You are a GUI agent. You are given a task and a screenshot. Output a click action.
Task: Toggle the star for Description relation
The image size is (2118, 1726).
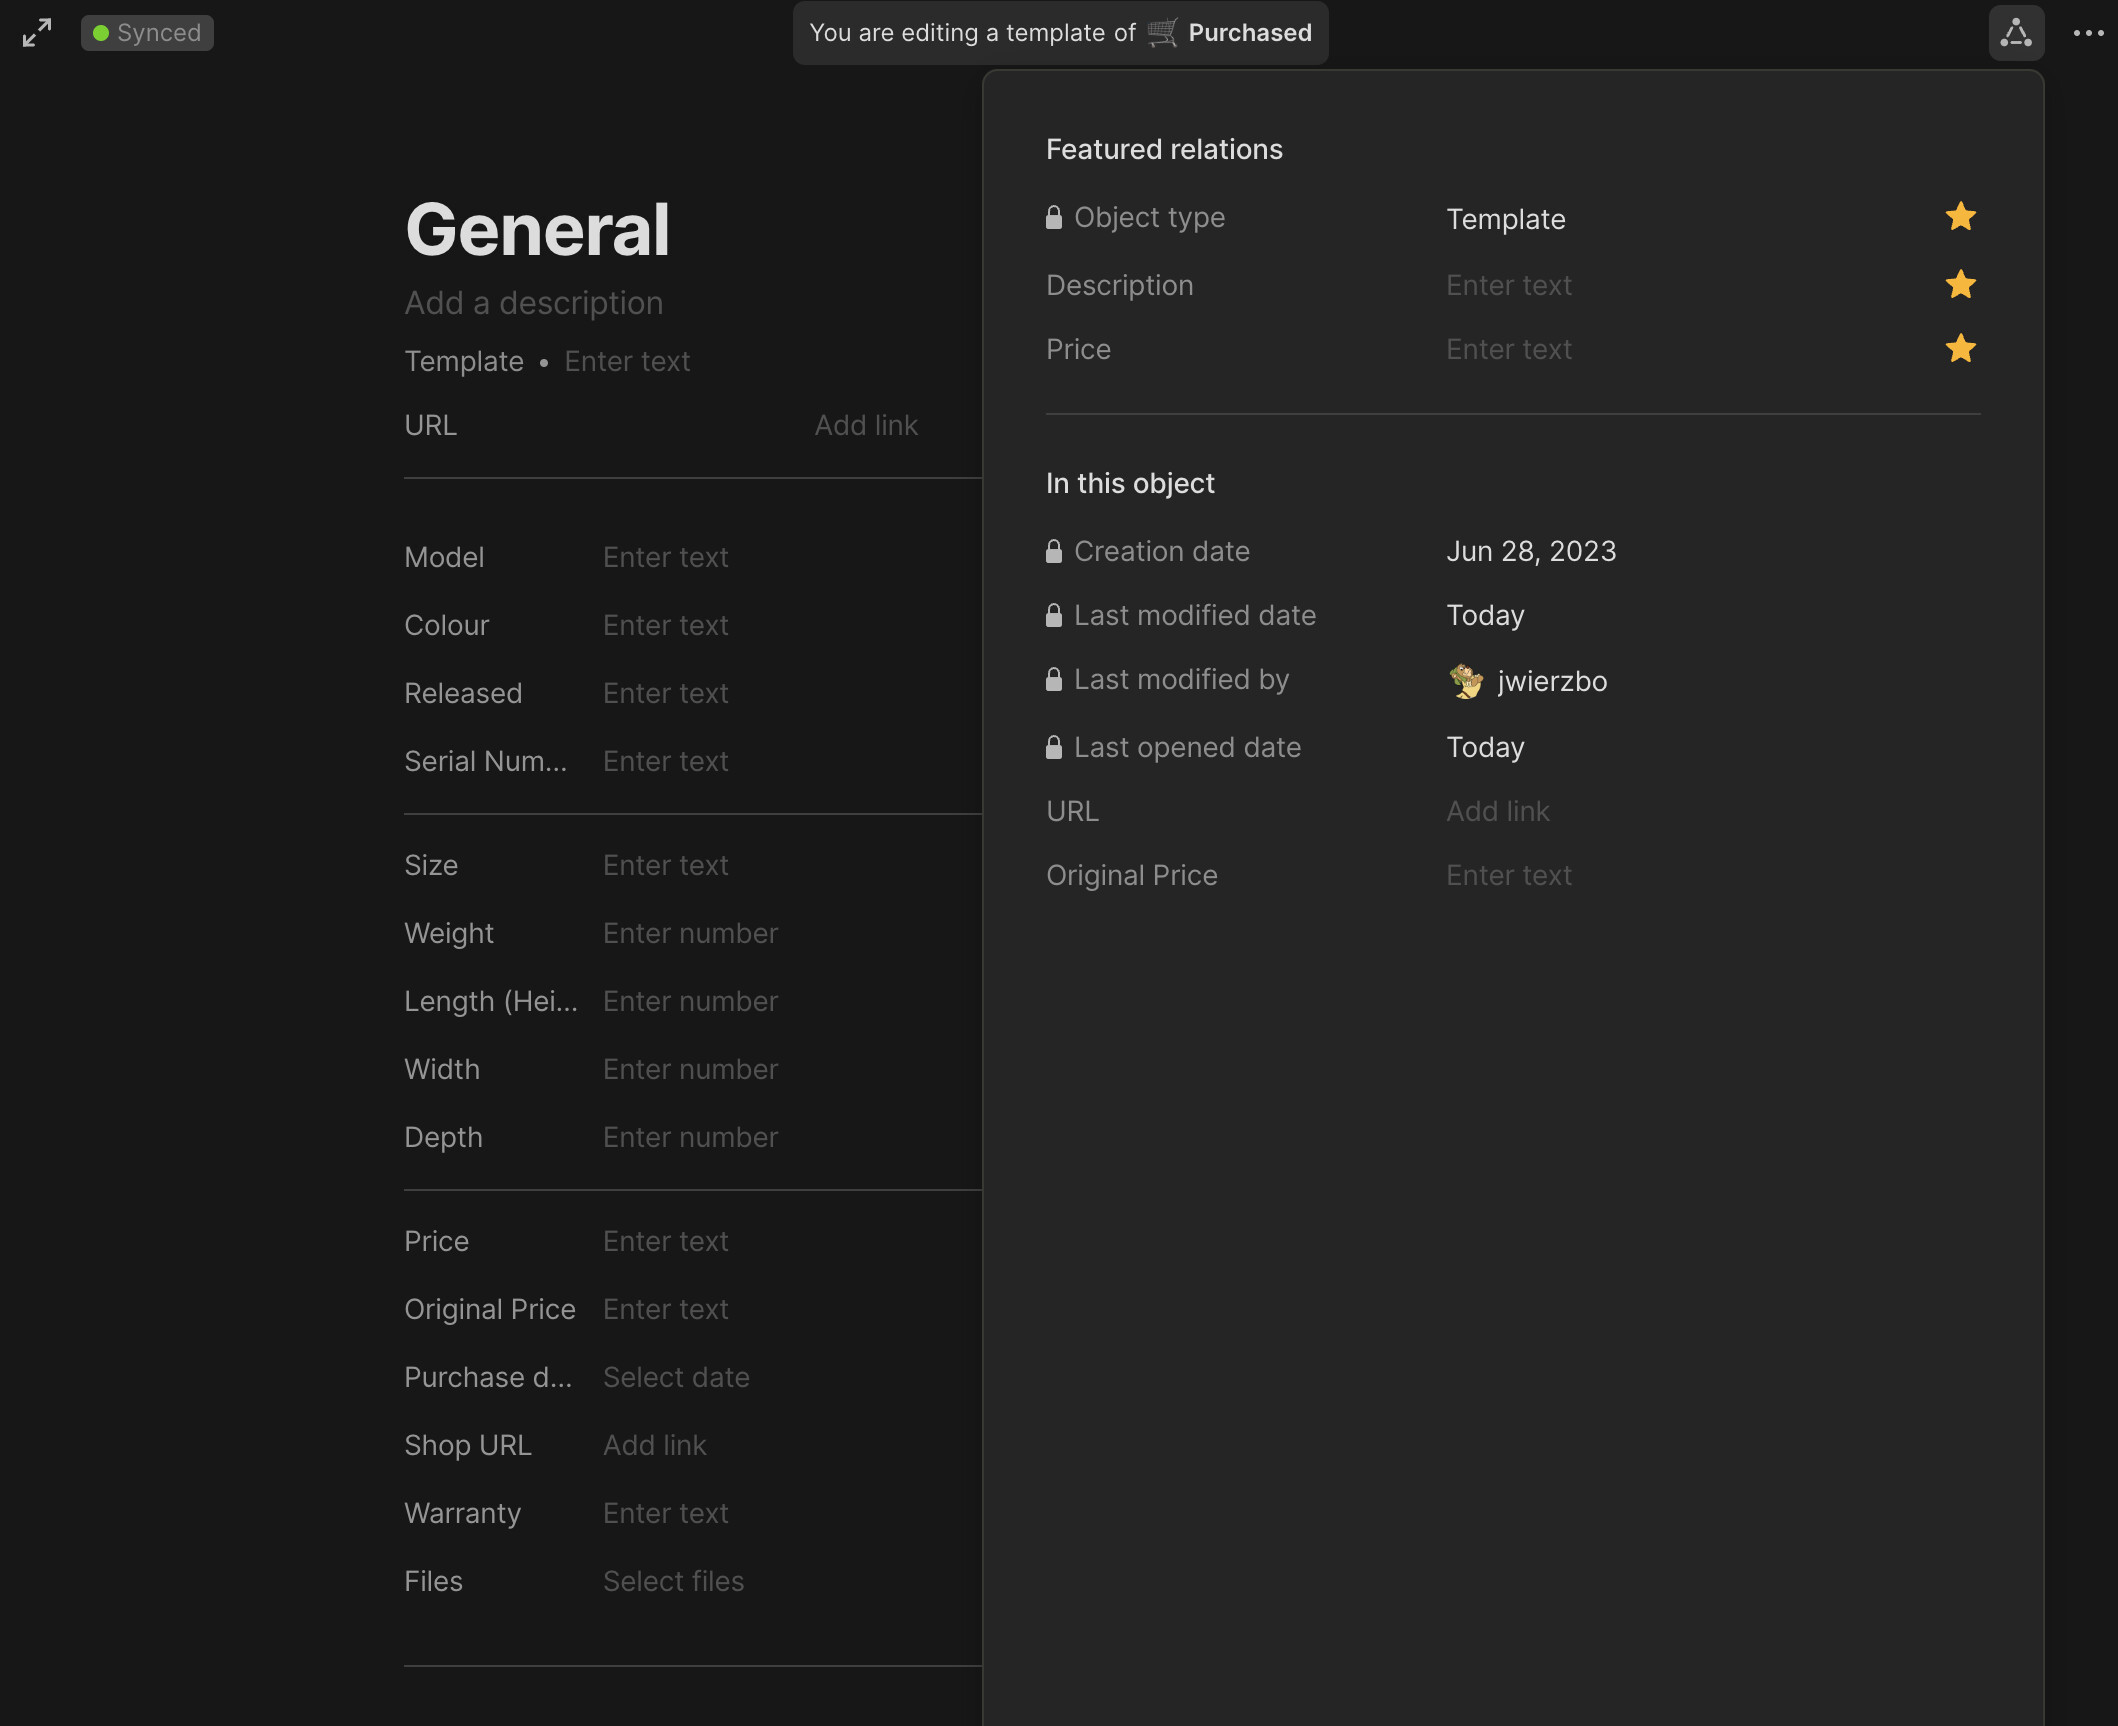click(1960, 286)
